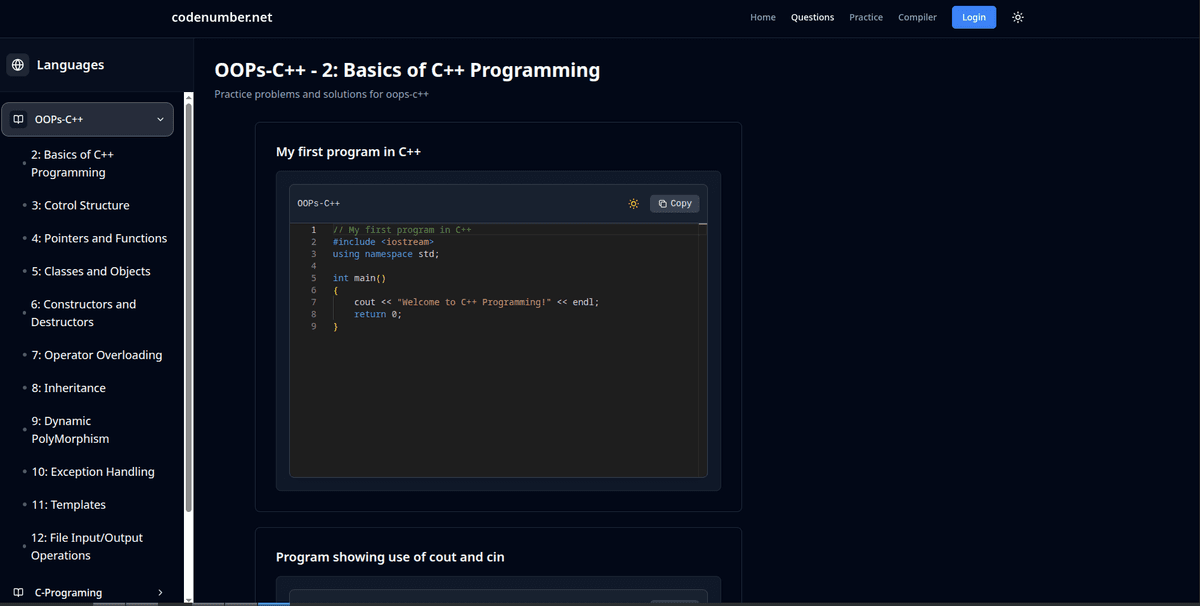Go to Home in the navigation bar

coord(762,17)
